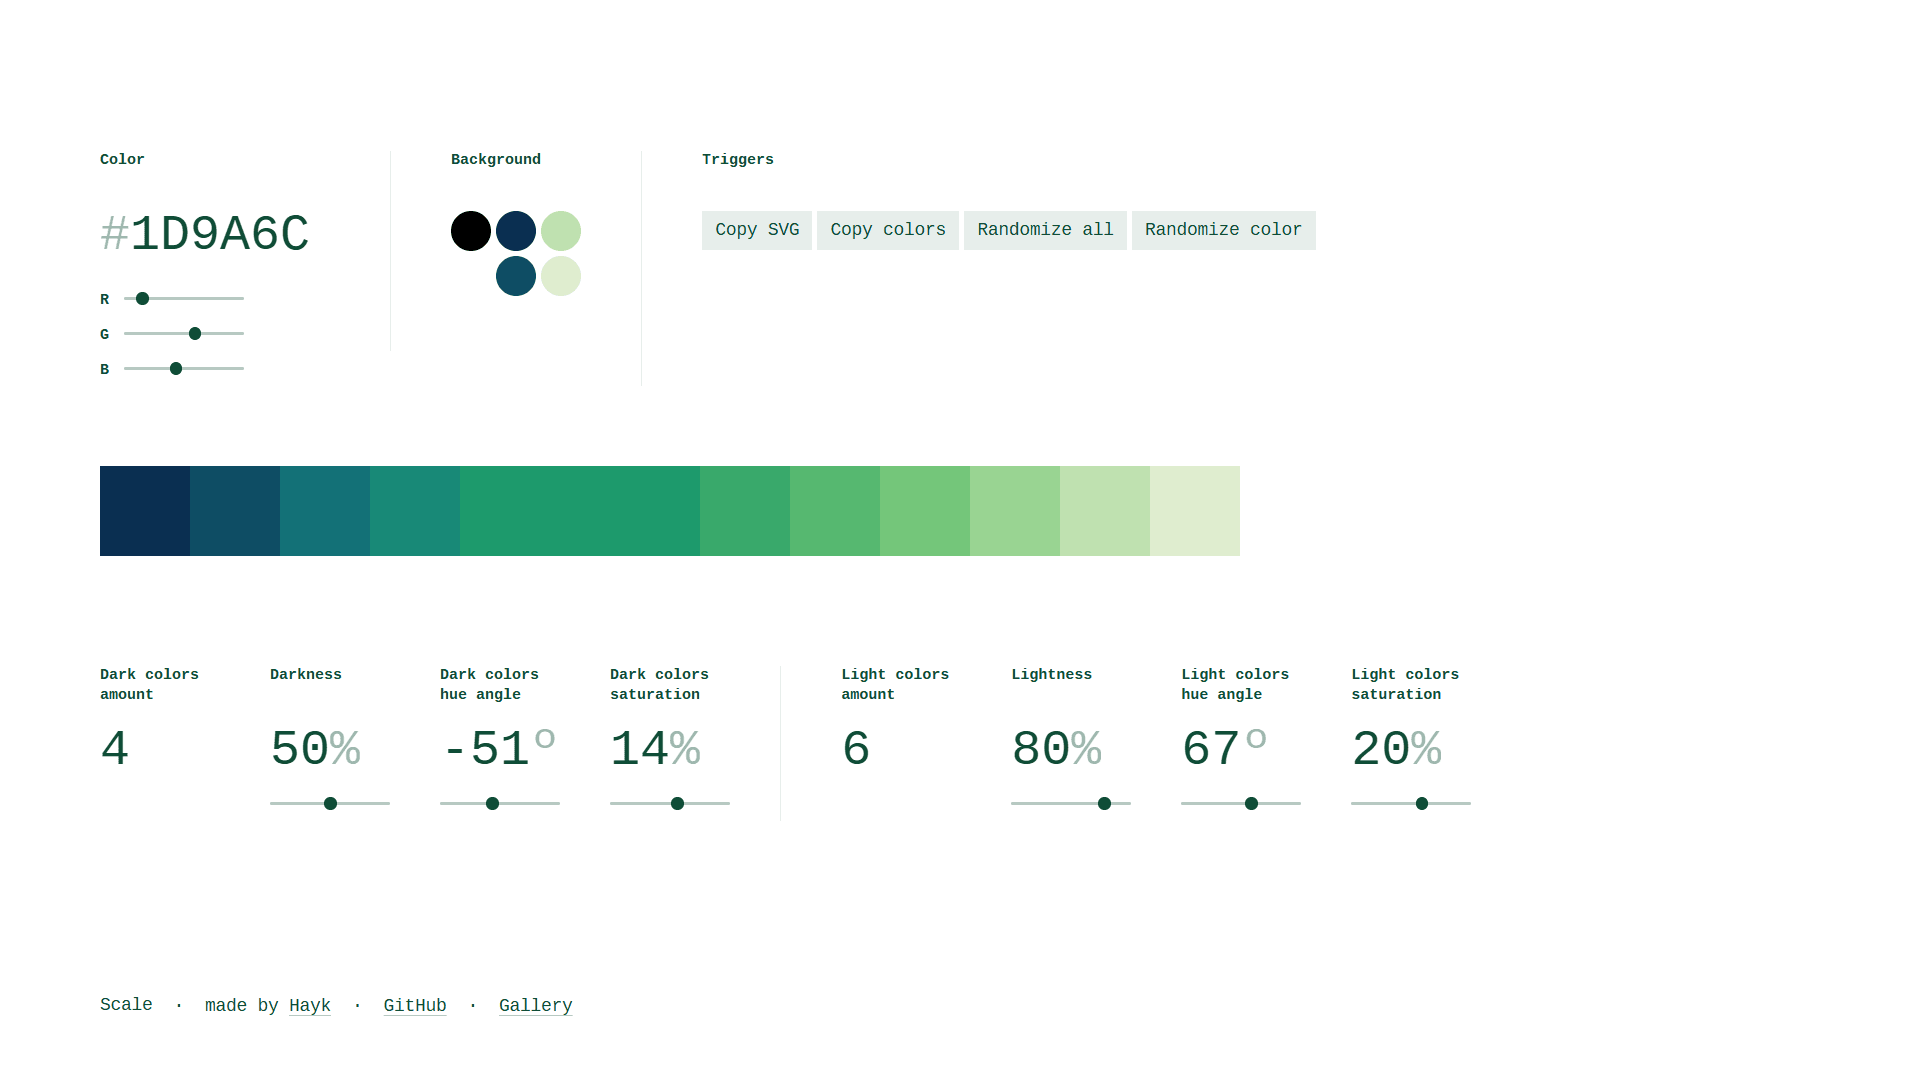The height and width of the screenshot is (1078, 1918).
Task: Click the G channel slider handle
Action: pos(195,334)
